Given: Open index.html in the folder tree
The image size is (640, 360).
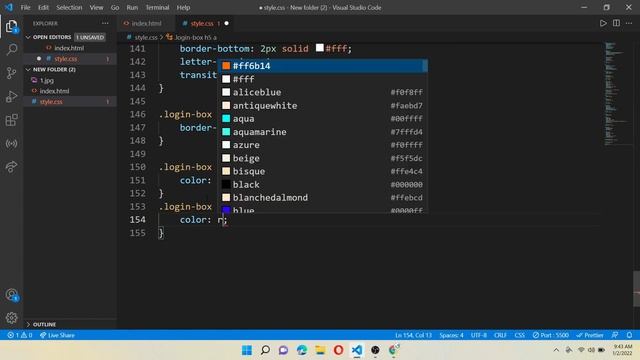Looking at the screenshot, I should click(x=70, y=91).
